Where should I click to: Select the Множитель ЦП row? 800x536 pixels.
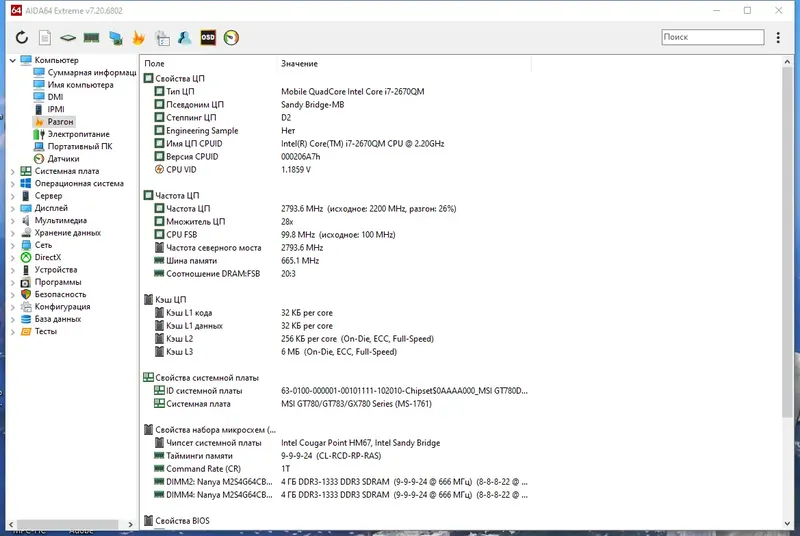335,221
